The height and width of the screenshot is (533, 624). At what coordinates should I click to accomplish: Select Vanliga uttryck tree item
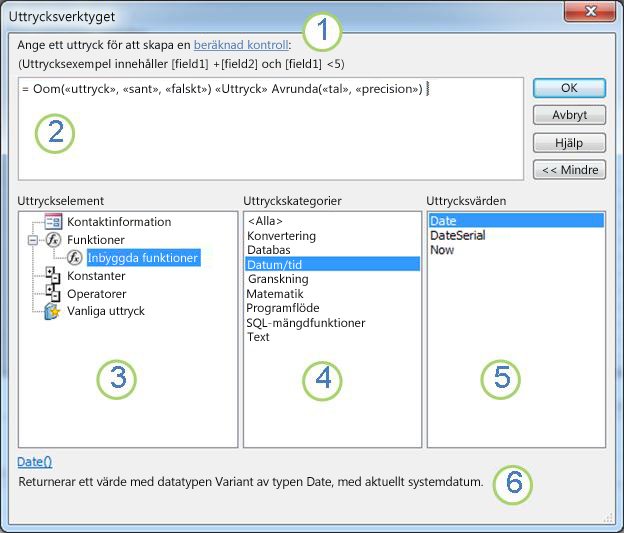[x=105, y=311]
